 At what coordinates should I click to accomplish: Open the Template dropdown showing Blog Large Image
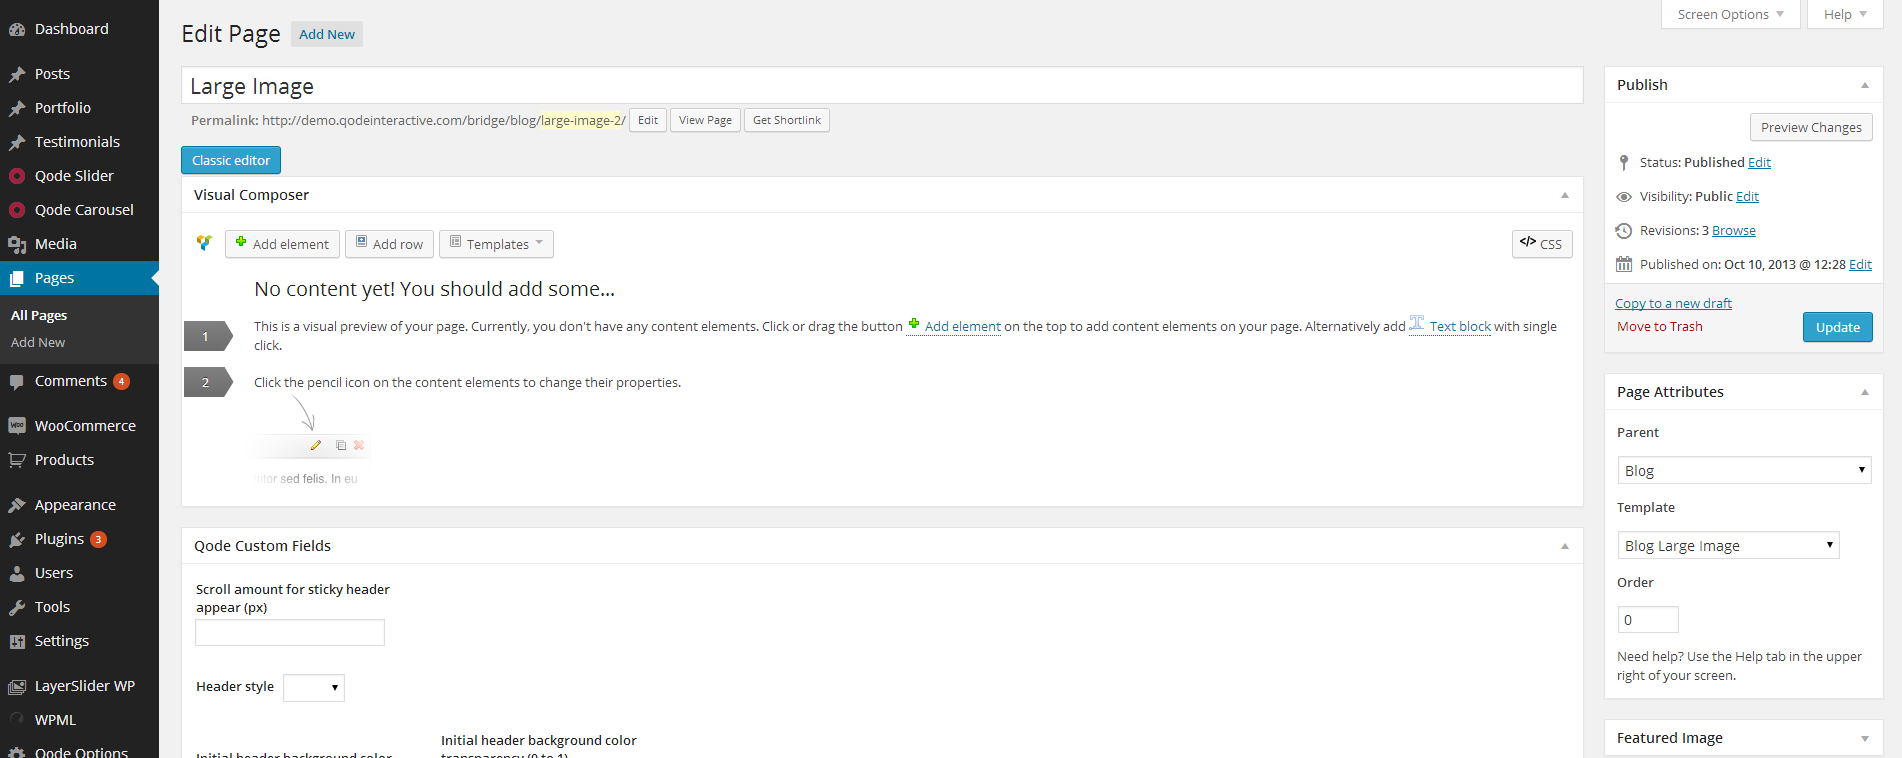click(1727, 545)
